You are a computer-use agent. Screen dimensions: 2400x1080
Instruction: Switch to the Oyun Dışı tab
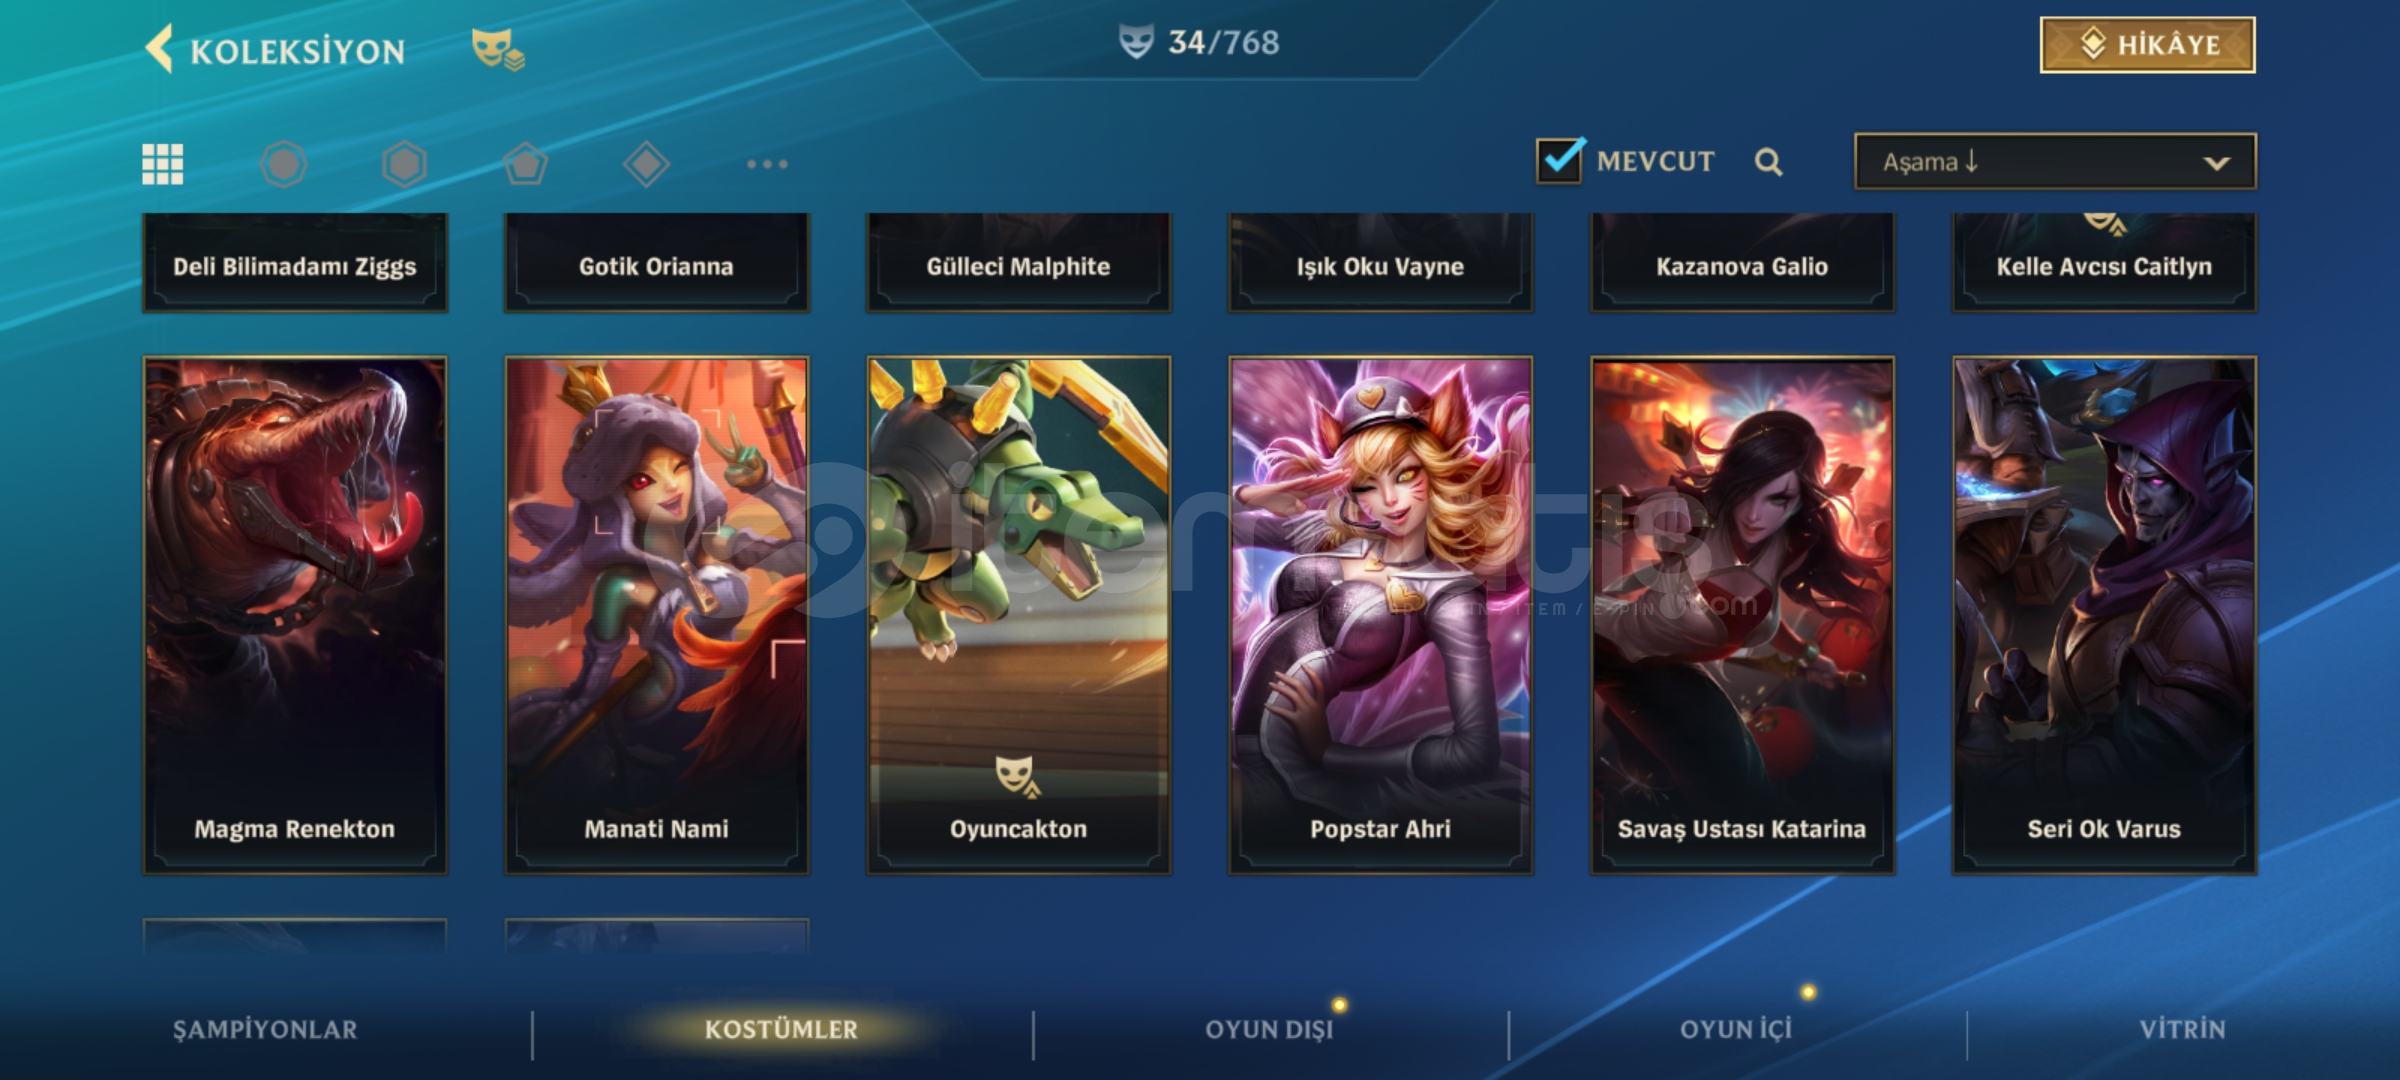point(1269,1030)
